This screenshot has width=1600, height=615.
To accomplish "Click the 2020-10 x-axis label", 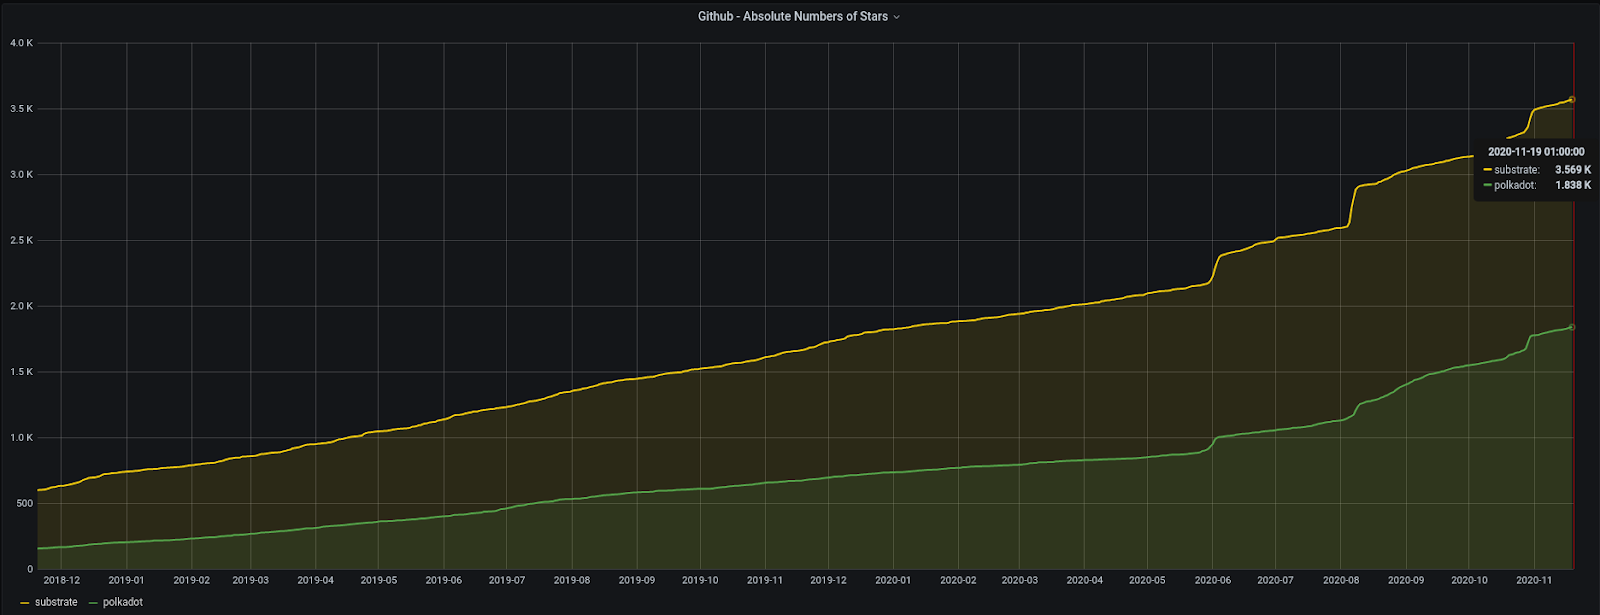I will tap(1469, 580).
